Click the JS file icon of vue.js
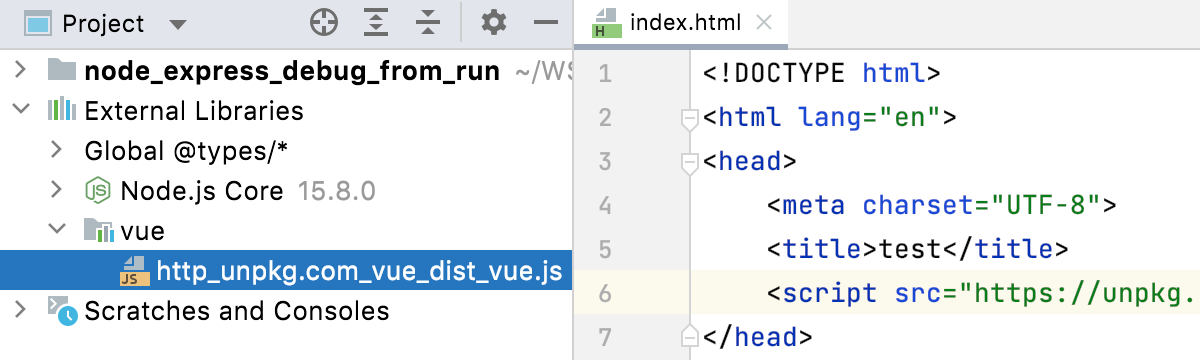This screenshot has height=360, width=1200. pyautogui.click(x=134, y=271)
